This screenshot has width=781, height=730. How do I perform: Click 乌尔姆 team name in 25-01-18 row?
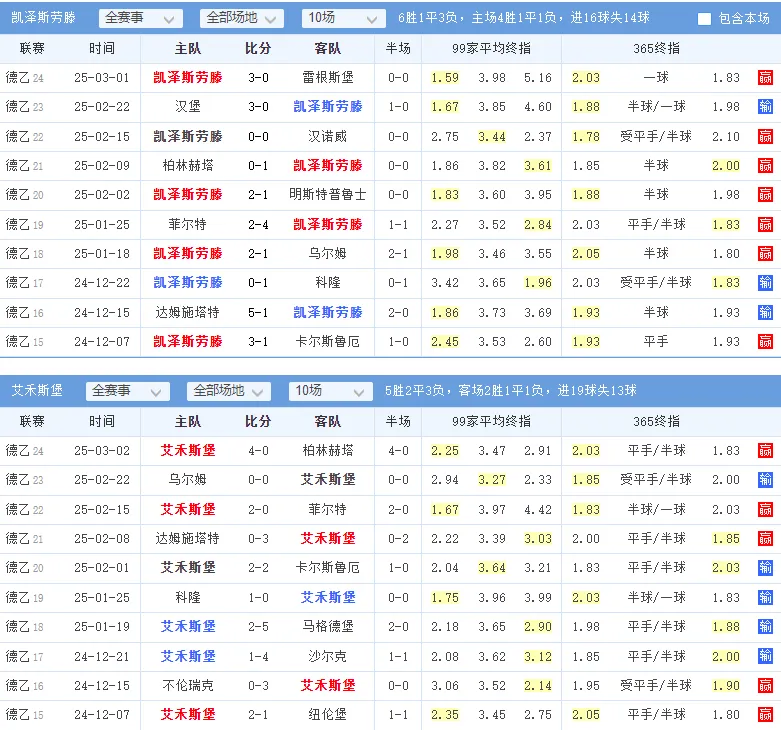pyautogui.click(x=328, y=253)
